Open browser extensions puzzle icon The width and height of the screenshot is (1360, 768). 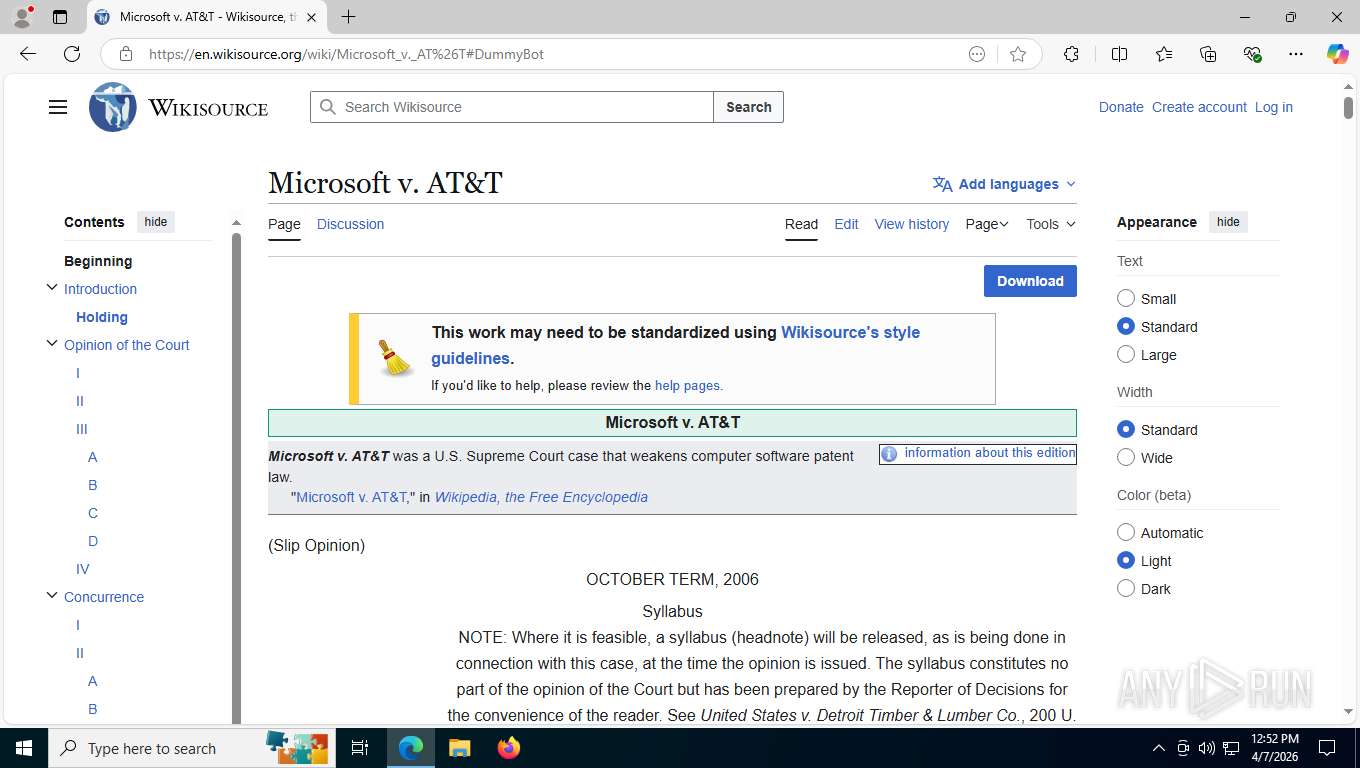[1071, 54]
